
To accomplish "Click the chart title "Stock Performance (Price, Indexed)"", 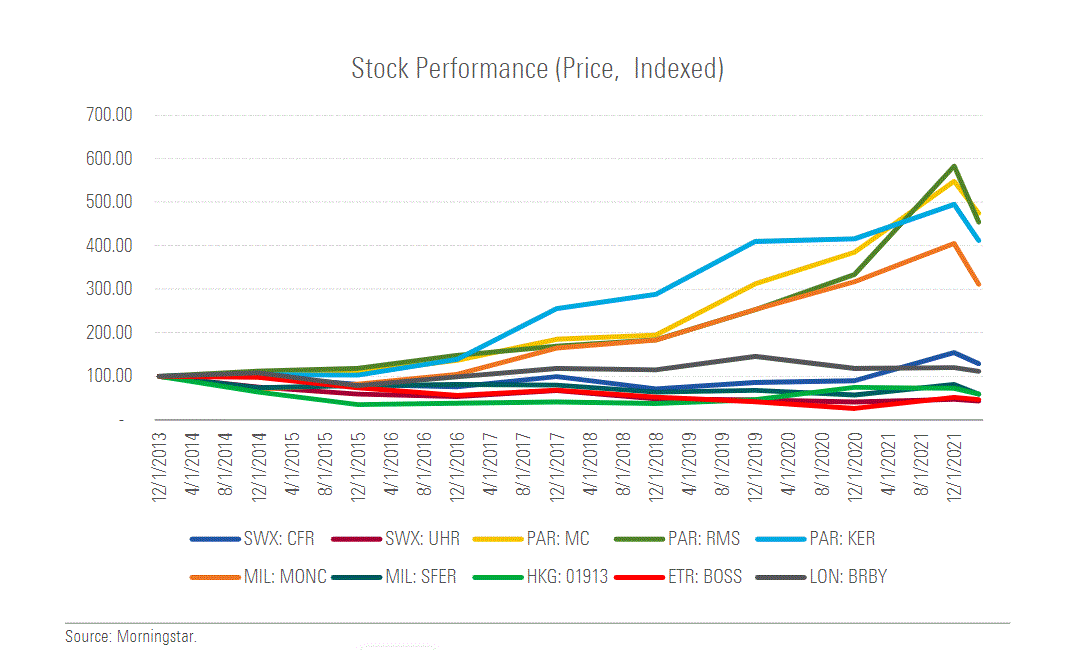I will pyautogui.click(x=537, y=69).
